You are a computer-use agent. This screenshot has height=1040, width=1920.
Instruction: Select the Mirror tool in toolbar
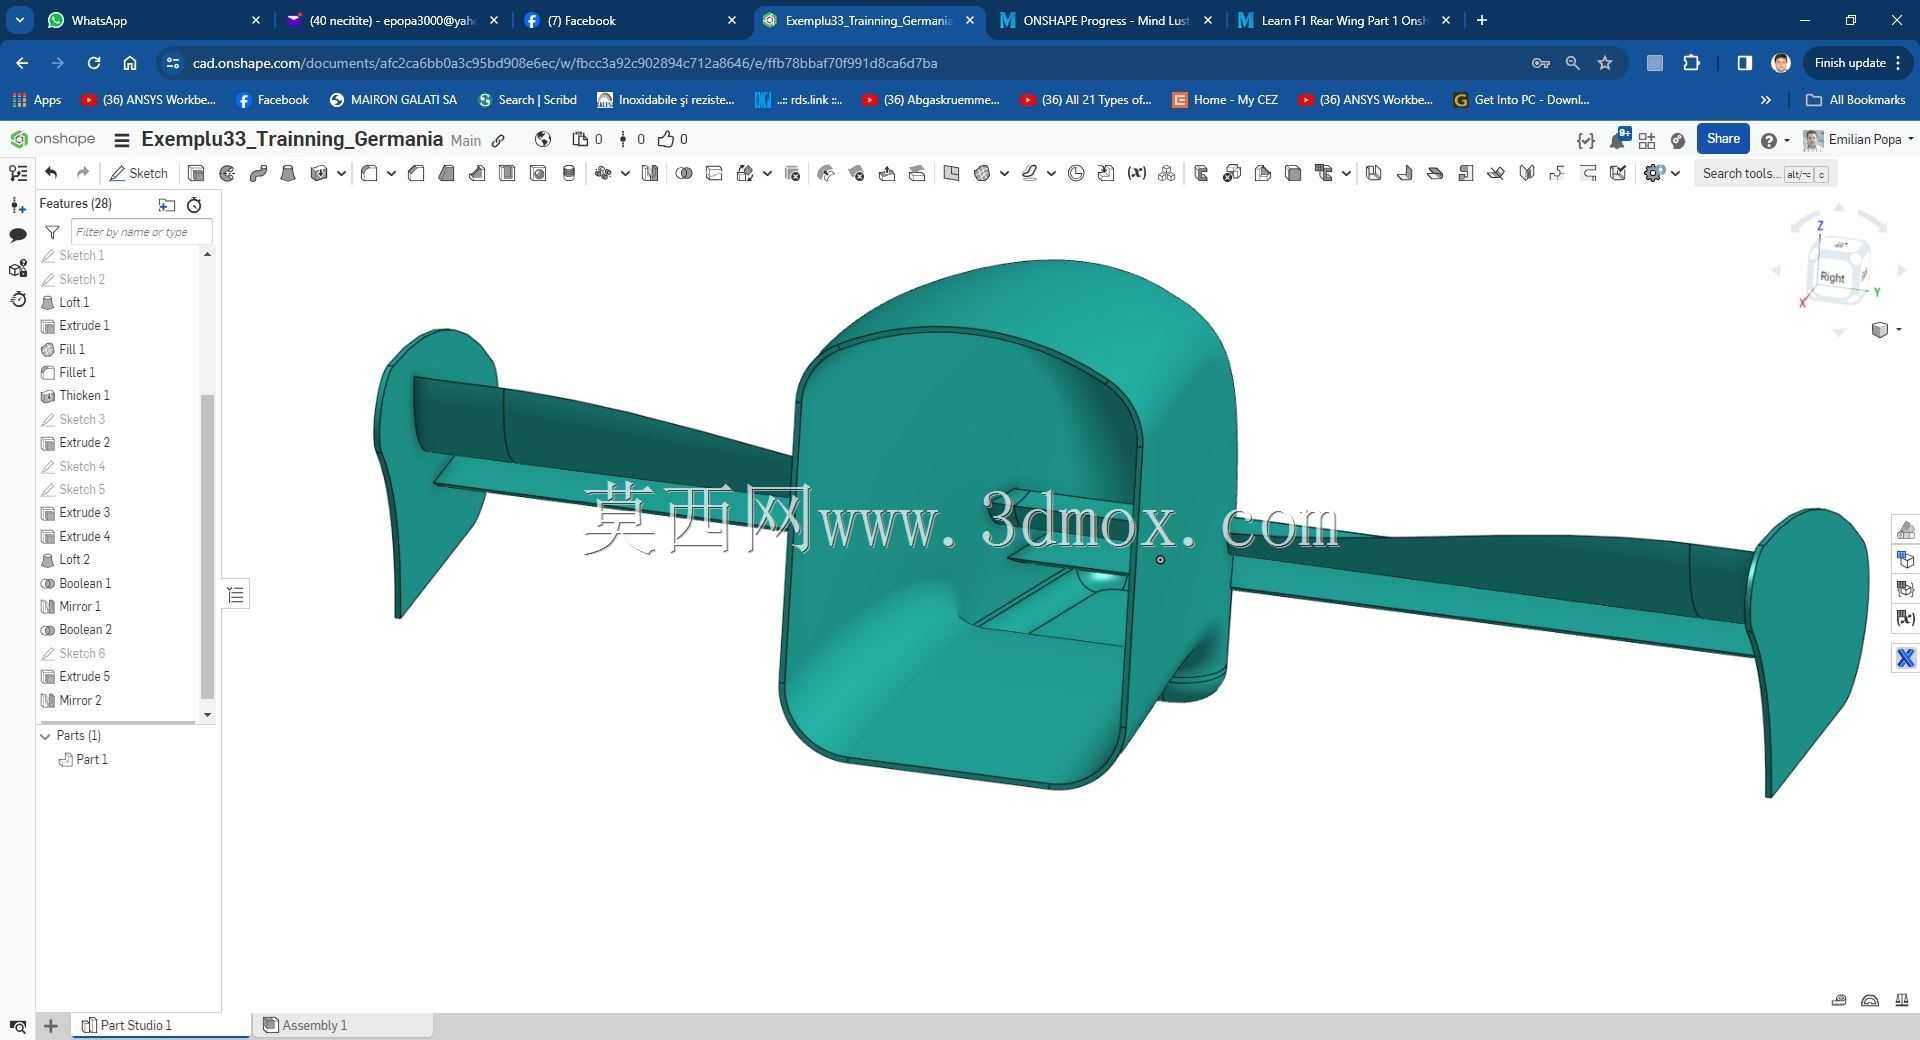click(x=650, y=173)
